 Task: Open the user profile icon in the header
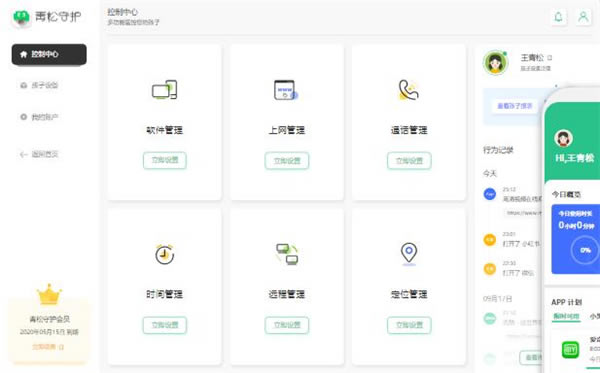583,17
